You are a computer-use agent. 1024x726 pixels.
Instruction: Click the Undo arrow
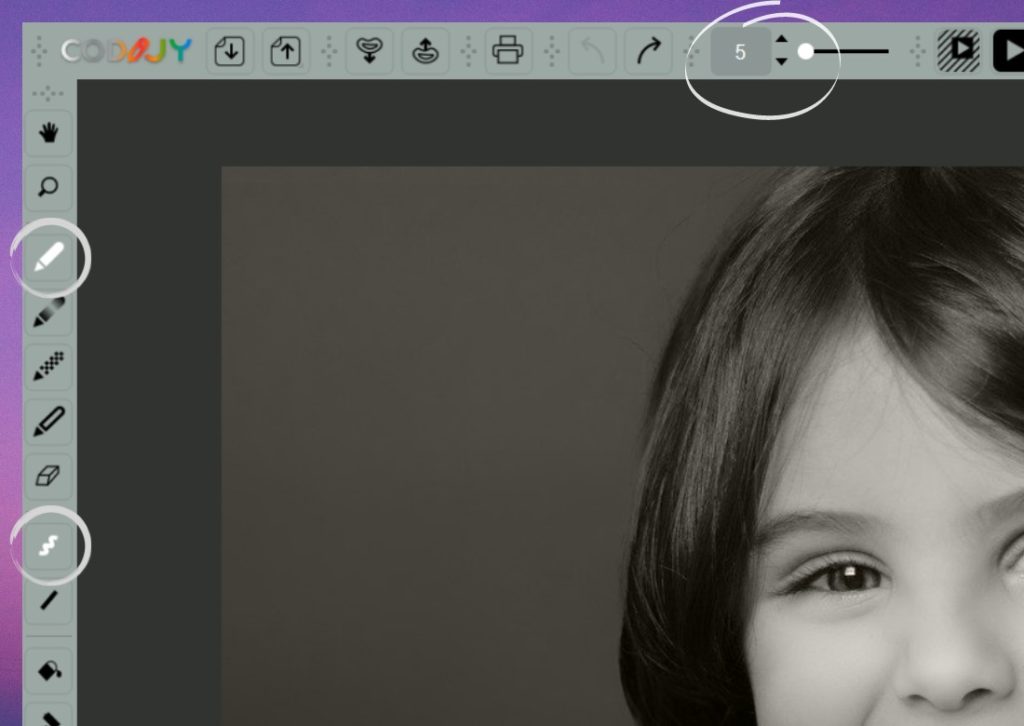593,50
